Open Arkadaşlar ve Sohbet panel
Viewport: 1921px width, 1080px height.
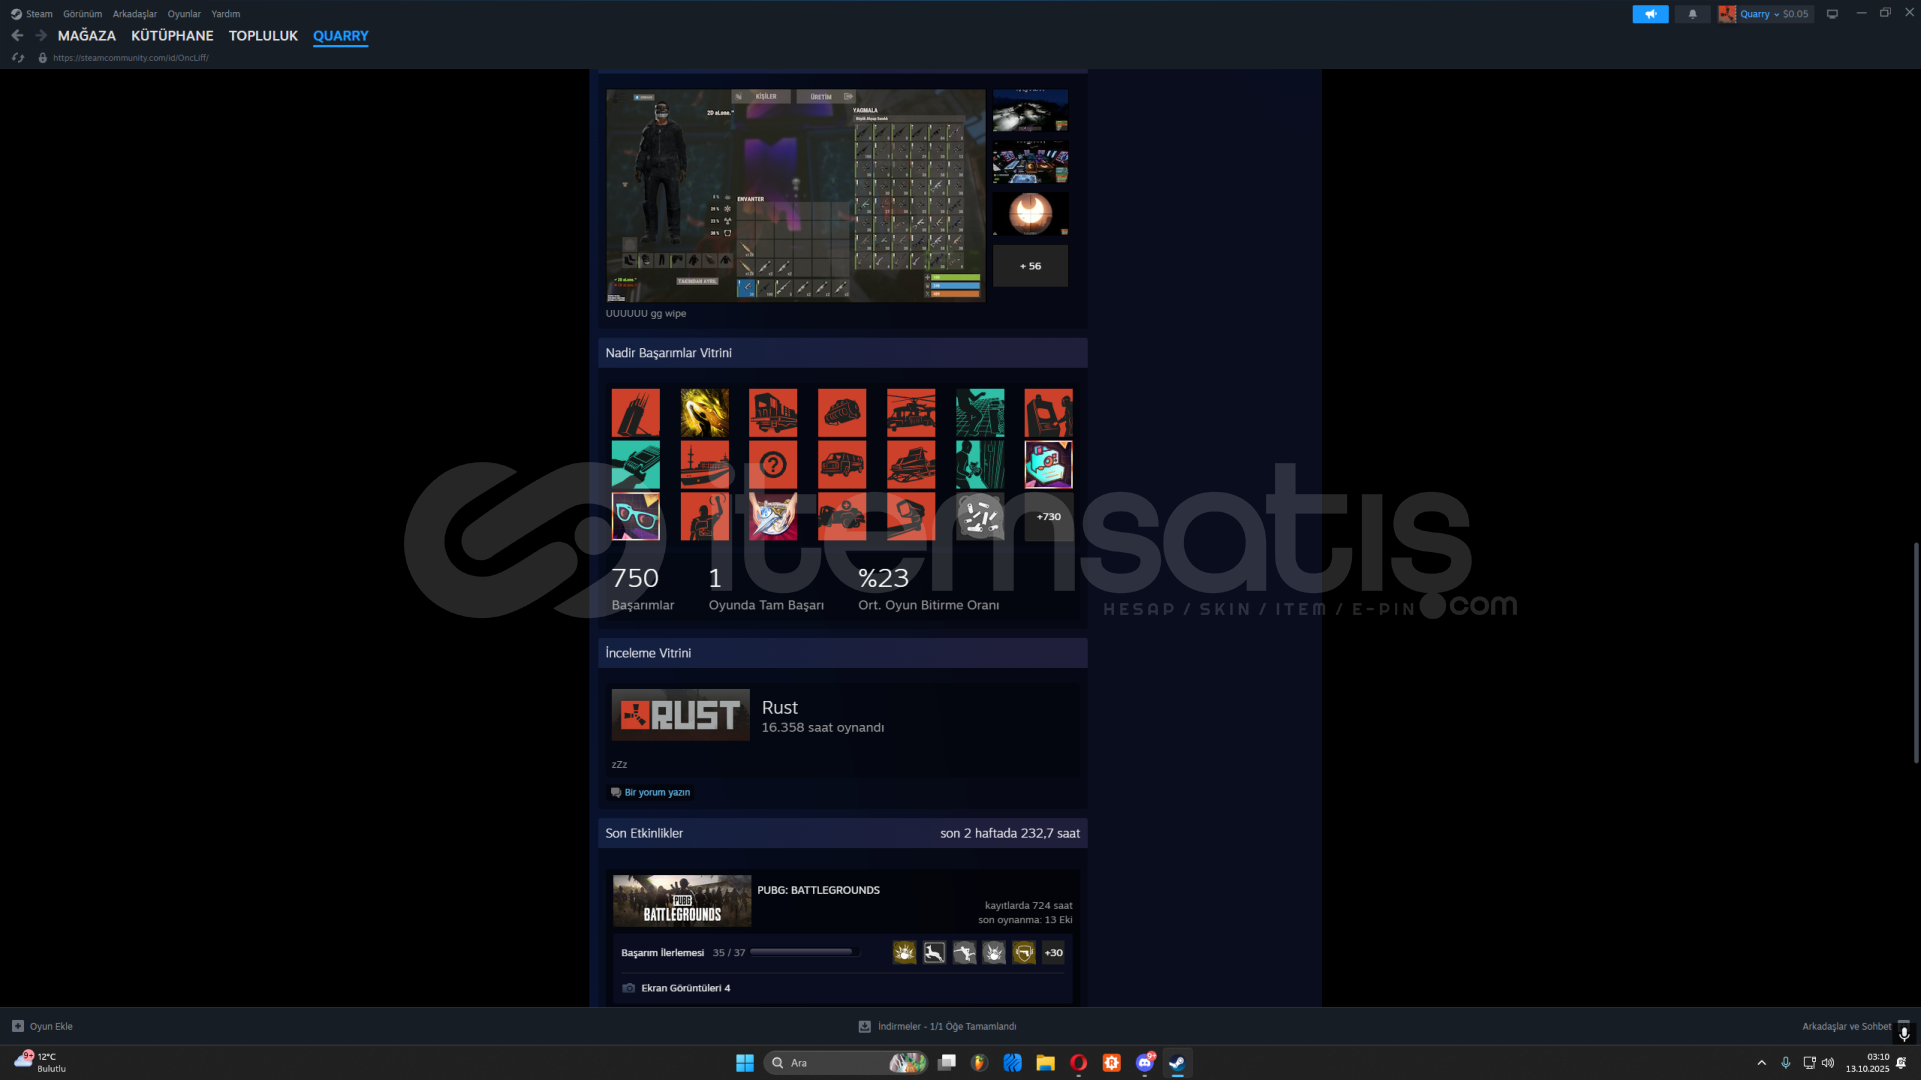pyautogui.click(x=1845, y=1026)
